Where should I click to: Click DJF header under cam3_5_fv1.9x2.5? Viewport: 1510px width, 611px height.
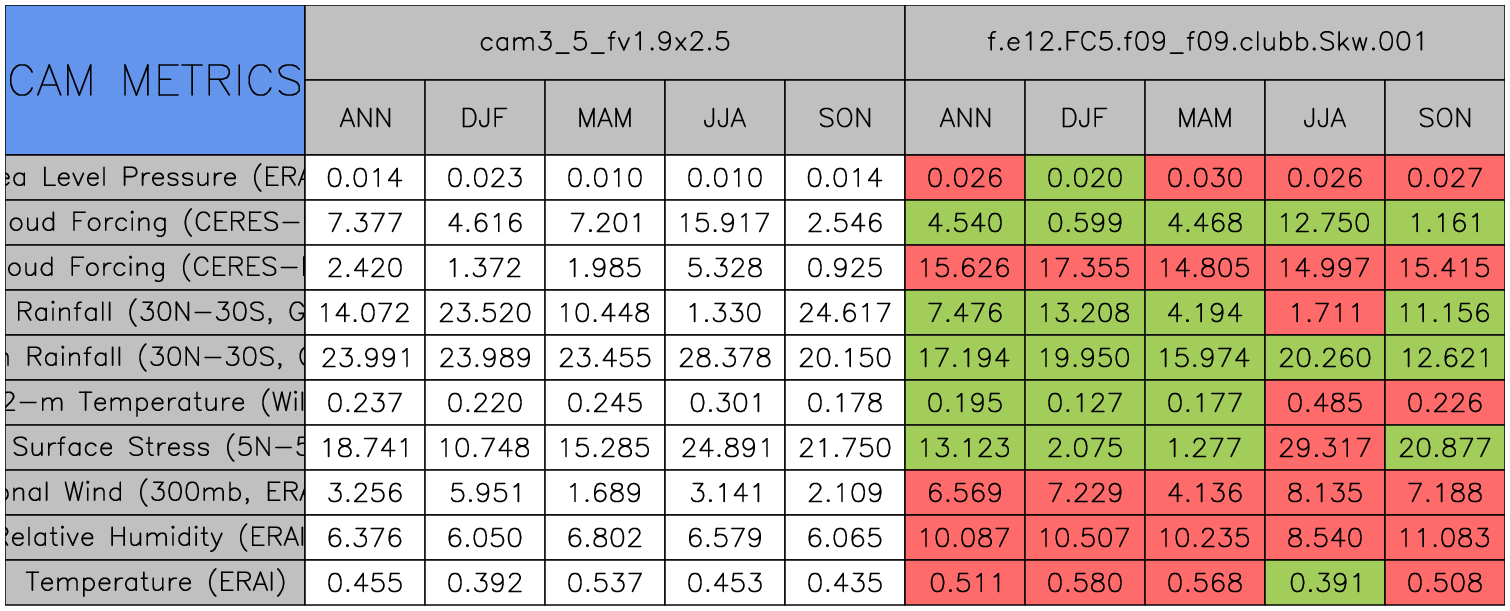click(485, 118)
